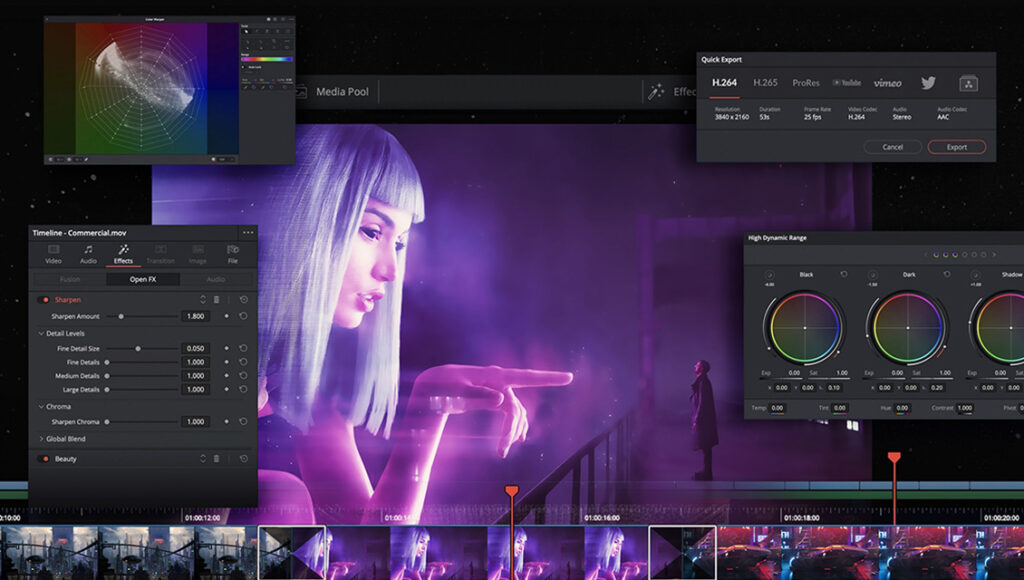Viewport: 1024px width, 580px height.
Task: Reset the Fine Detail Size parameter
Action: [x=243, y=349]
